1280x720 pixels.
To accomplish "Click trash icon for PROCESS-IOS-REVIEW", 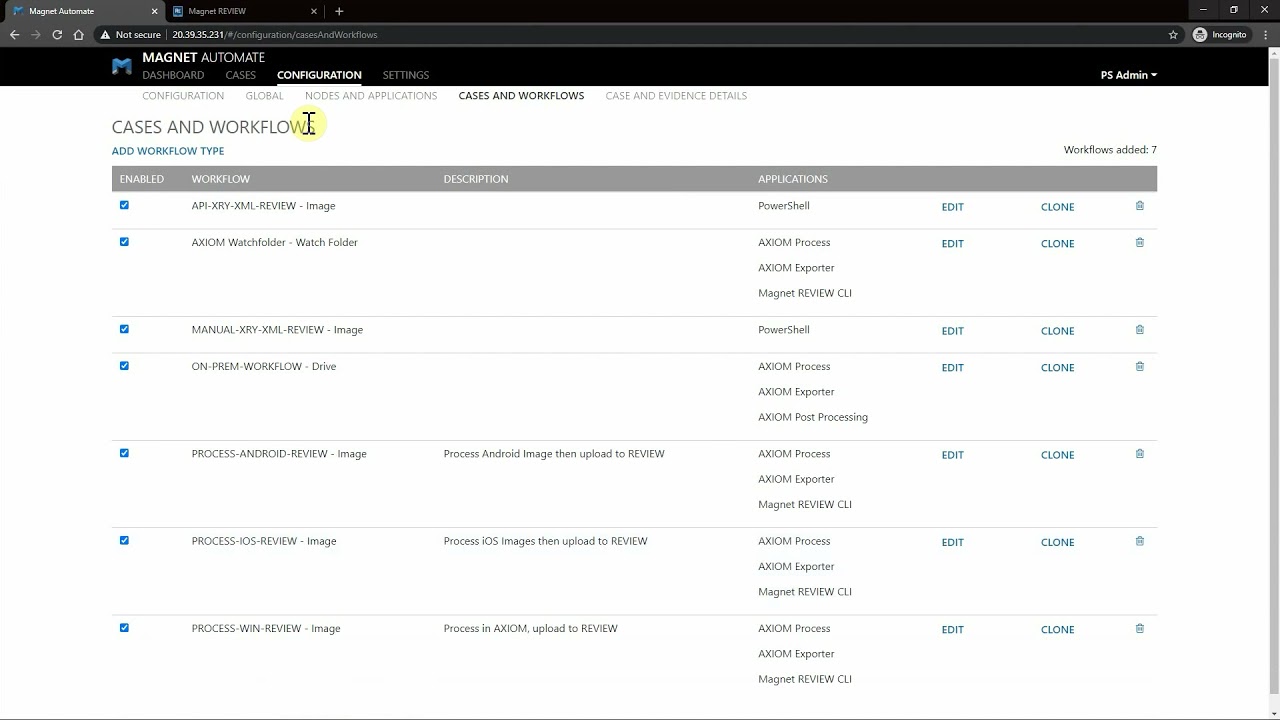I will point(1139,541).
